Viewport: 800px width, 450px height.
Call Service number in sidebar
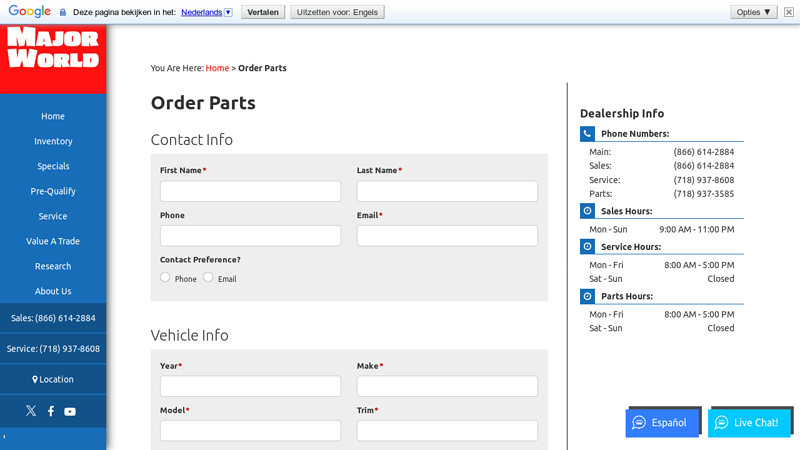point(53,348)
